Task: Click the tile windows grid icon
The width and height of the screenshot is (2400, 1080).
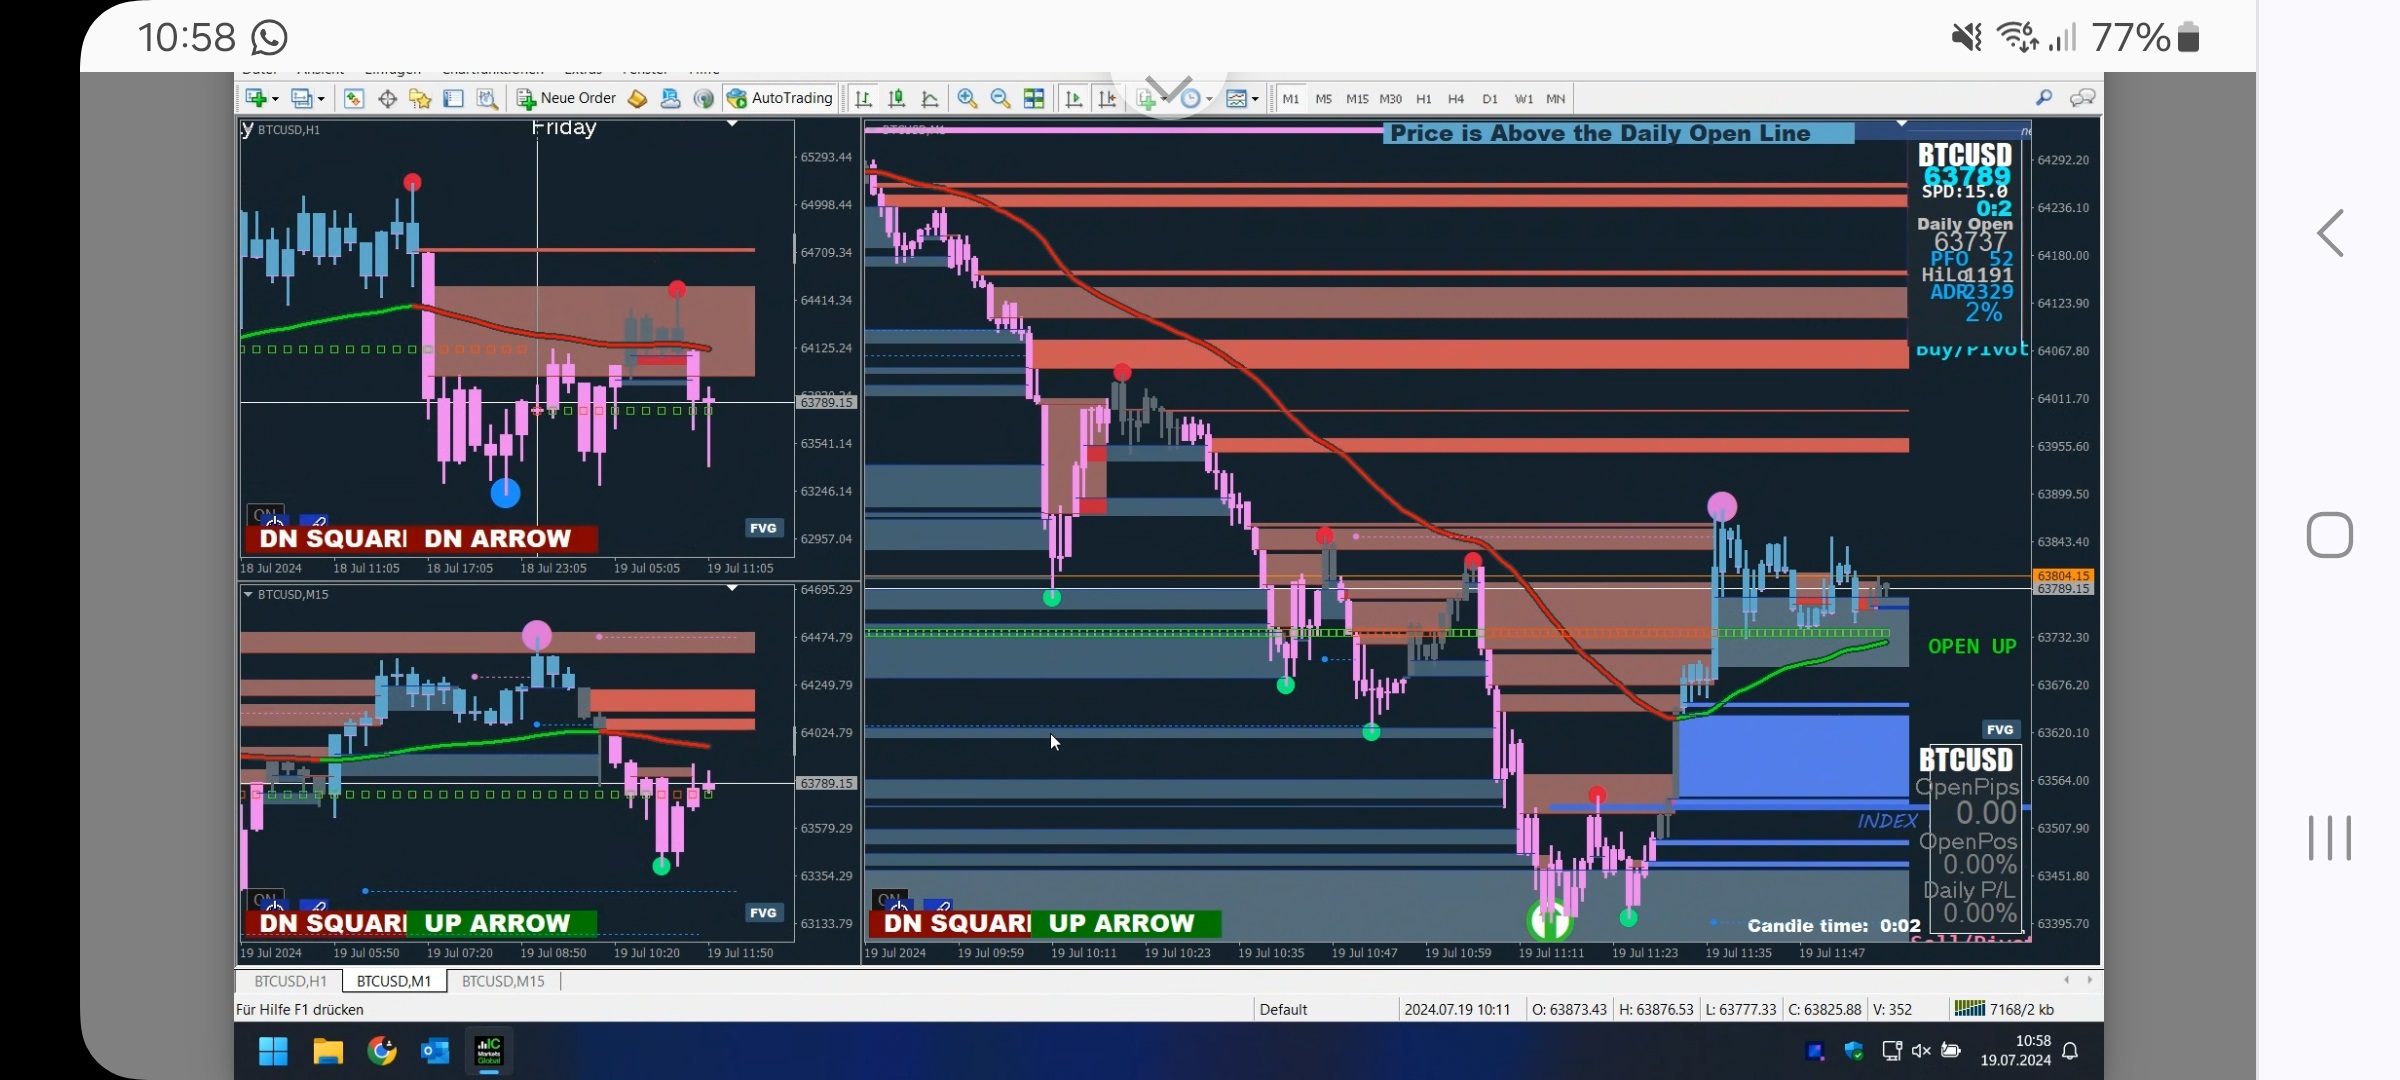Action: pos(1034,98)
